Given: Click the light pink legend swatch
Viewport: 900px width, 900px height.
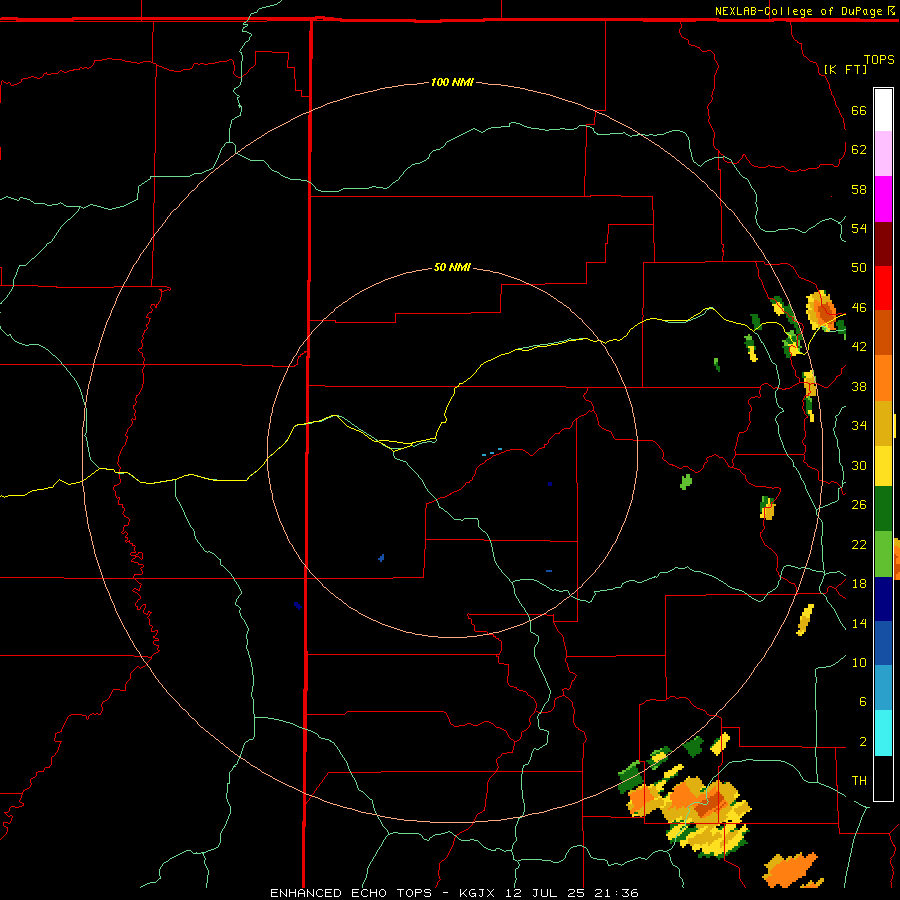Looking at the screenshot, I should coord(883,154).
